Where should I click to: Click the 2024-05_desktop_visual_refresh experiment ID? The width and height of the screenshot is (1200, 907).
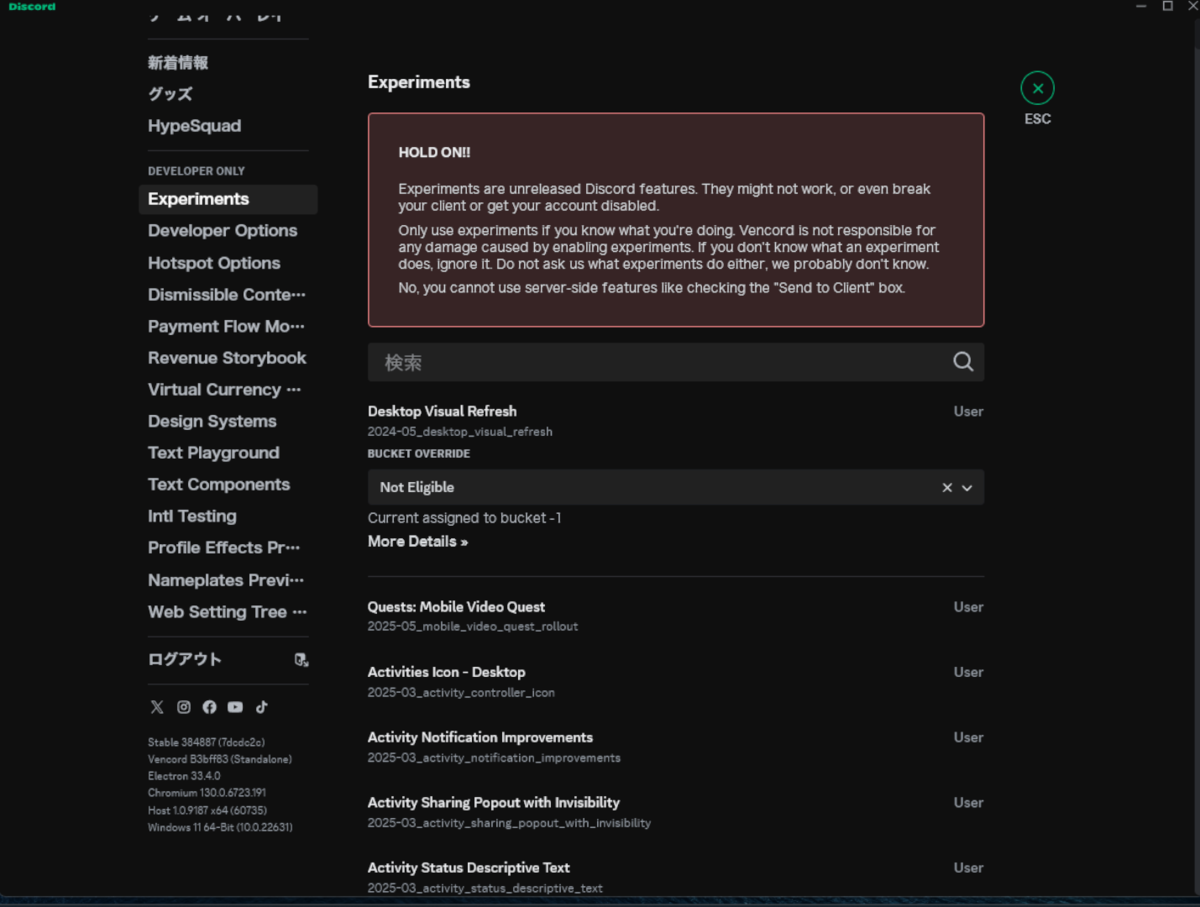[460, 432]
